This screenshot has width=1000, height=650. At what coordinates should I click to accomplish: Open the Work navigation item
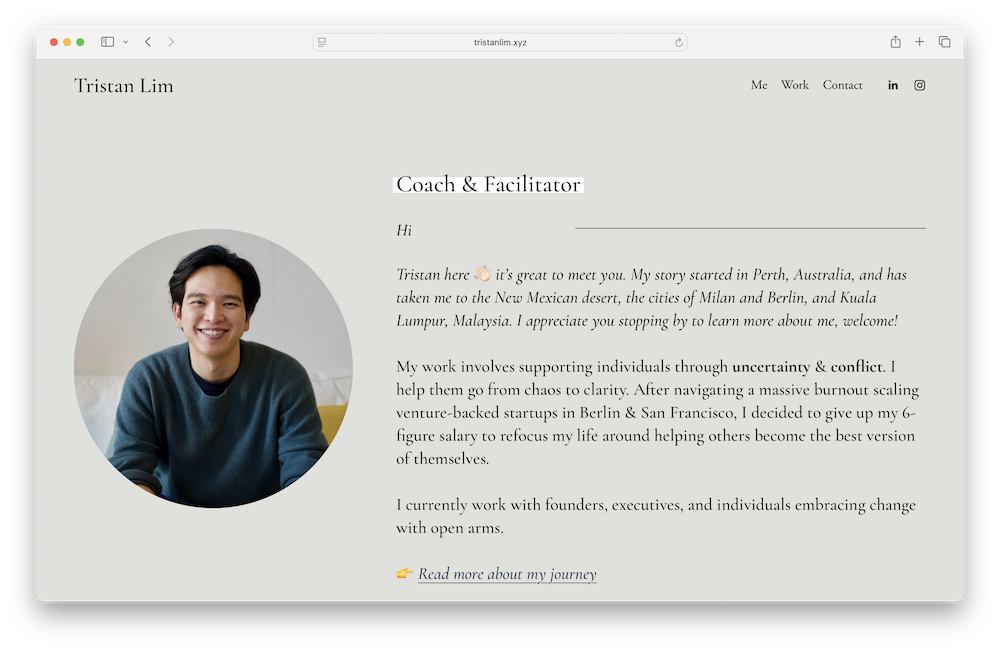tap(795, 85)
